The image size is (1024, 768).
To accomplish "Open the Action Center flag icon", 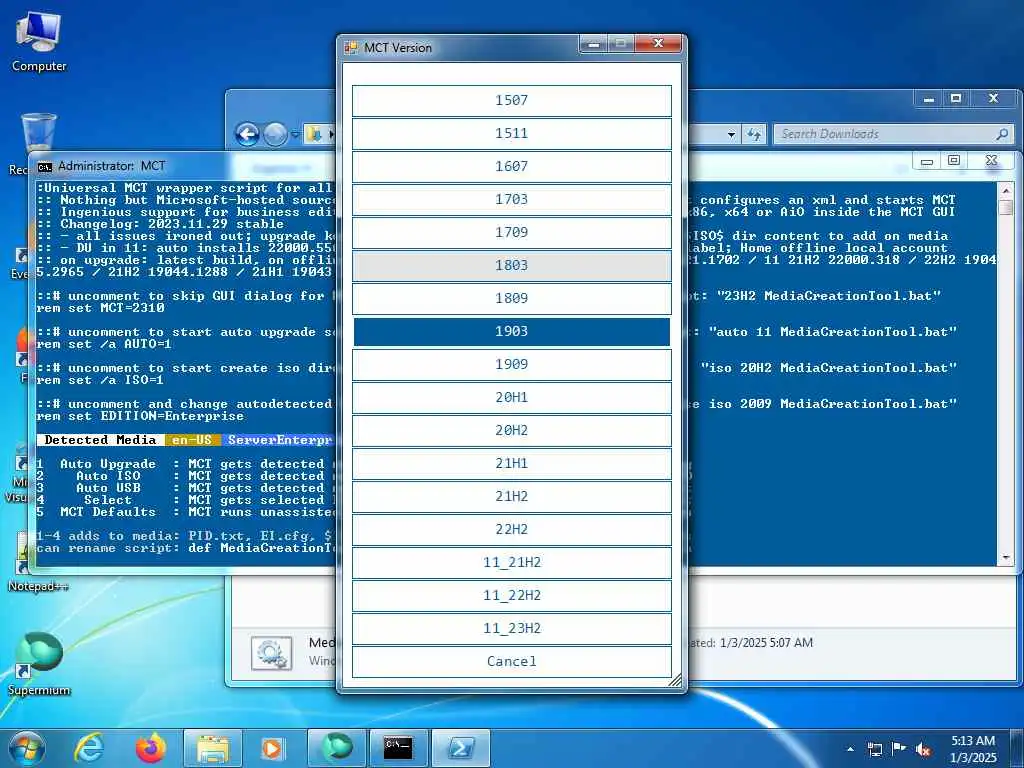I will pos(899,749).
